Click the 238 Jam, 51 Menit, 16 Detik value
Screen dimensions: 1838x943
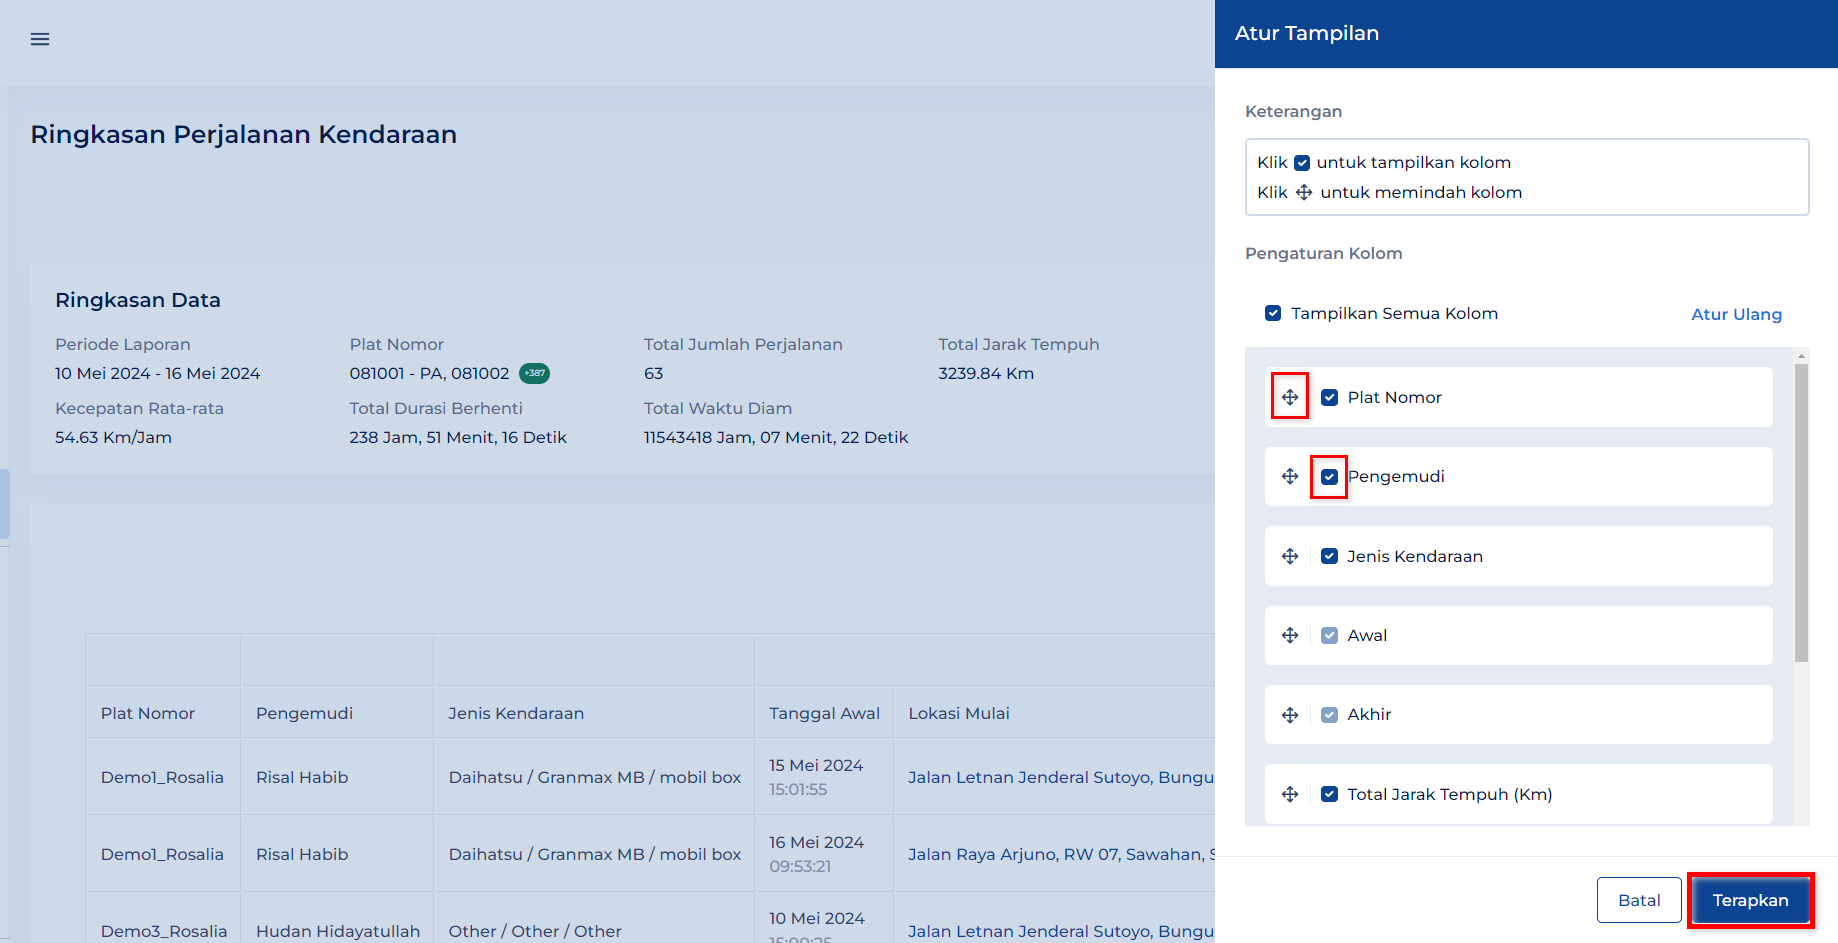(x=458, y=437)
